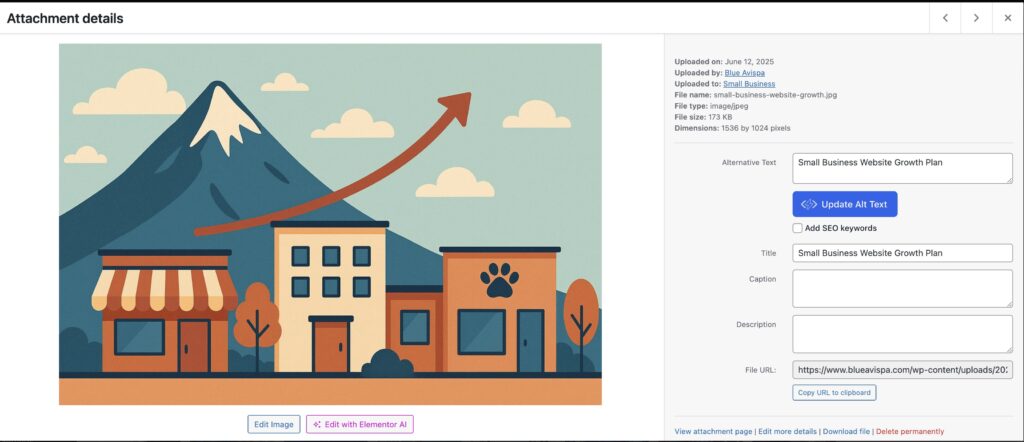Go to next attachment with right chevron
1024x442 pixels.
pos(976,18)
